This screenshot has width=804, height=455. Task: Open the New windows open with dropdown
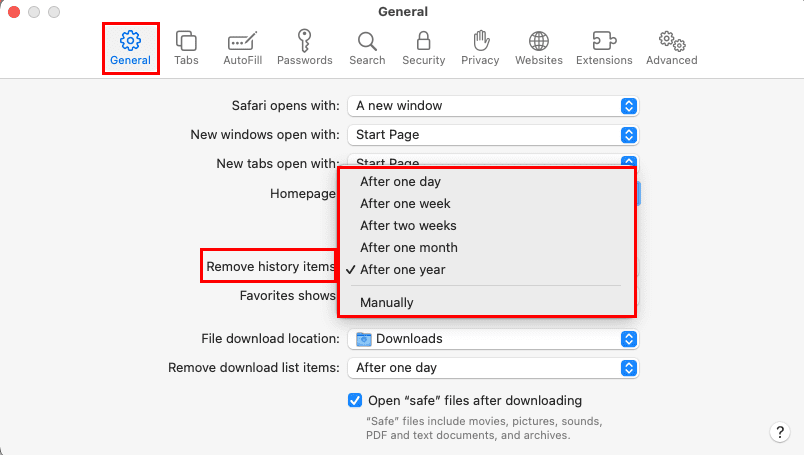[493, 134]
